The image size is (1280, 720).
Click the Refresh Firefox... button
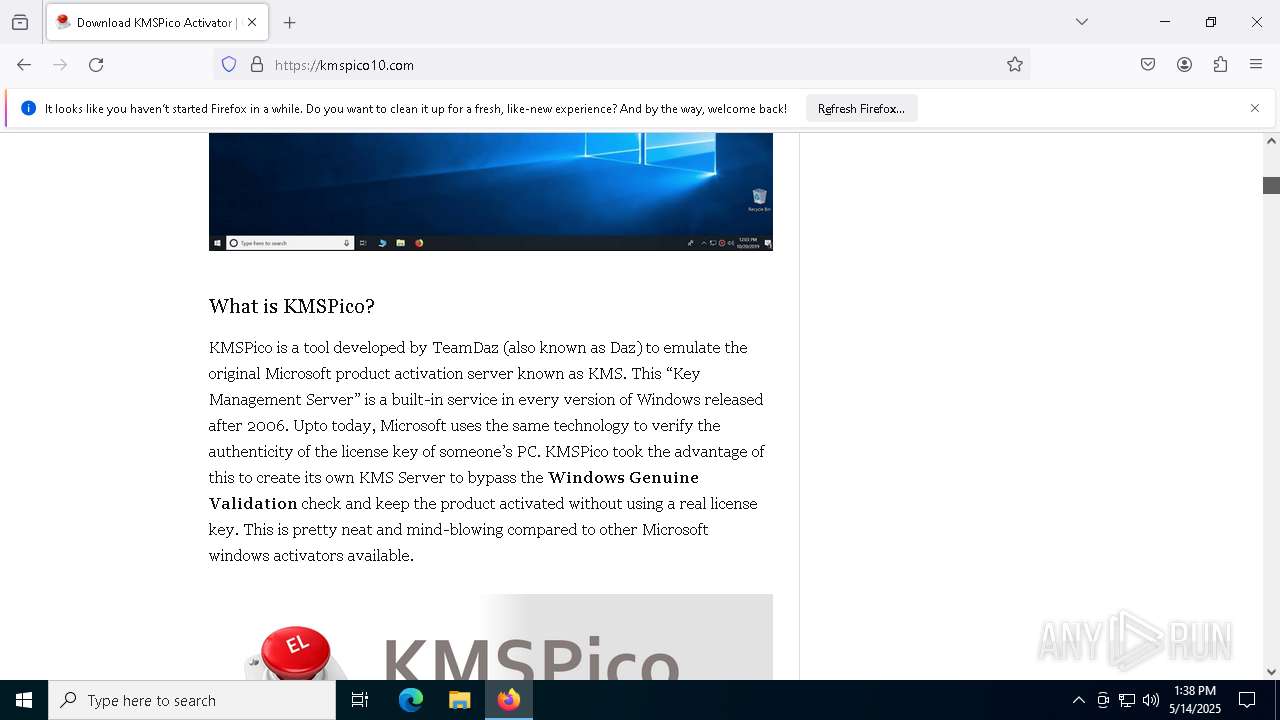coord(861,108)
